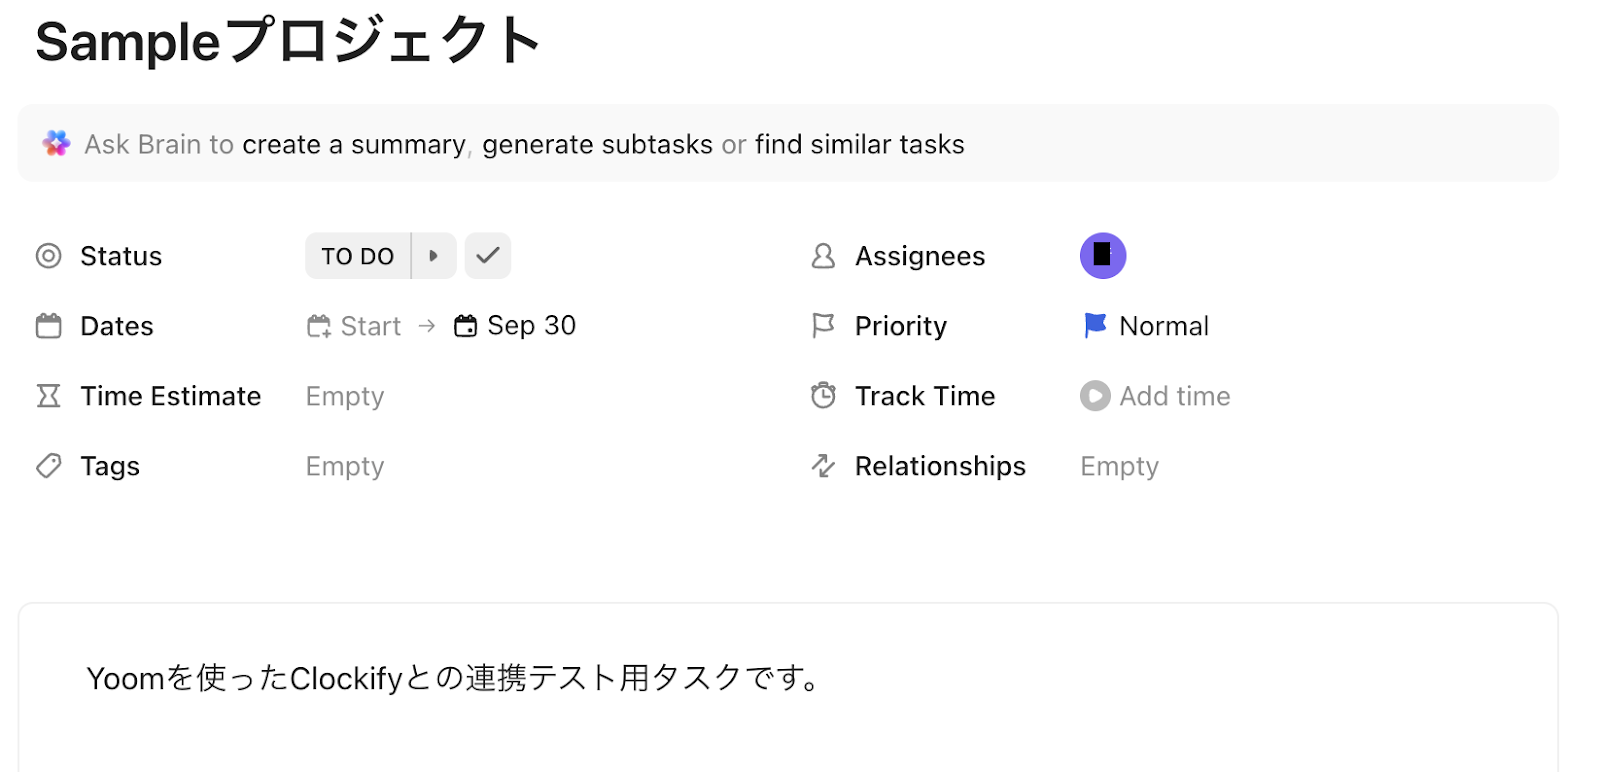The image size is (1600, 772).
Task: Click the Time Estimate Empty field
Action: 344,396
